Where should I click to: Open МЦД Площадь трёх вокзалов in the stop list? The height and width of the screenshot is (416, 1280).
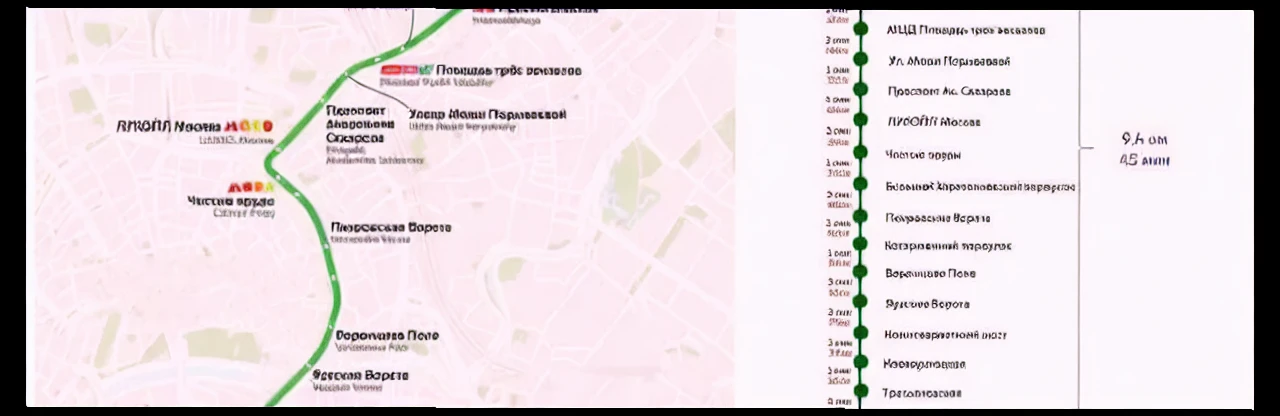965,30
